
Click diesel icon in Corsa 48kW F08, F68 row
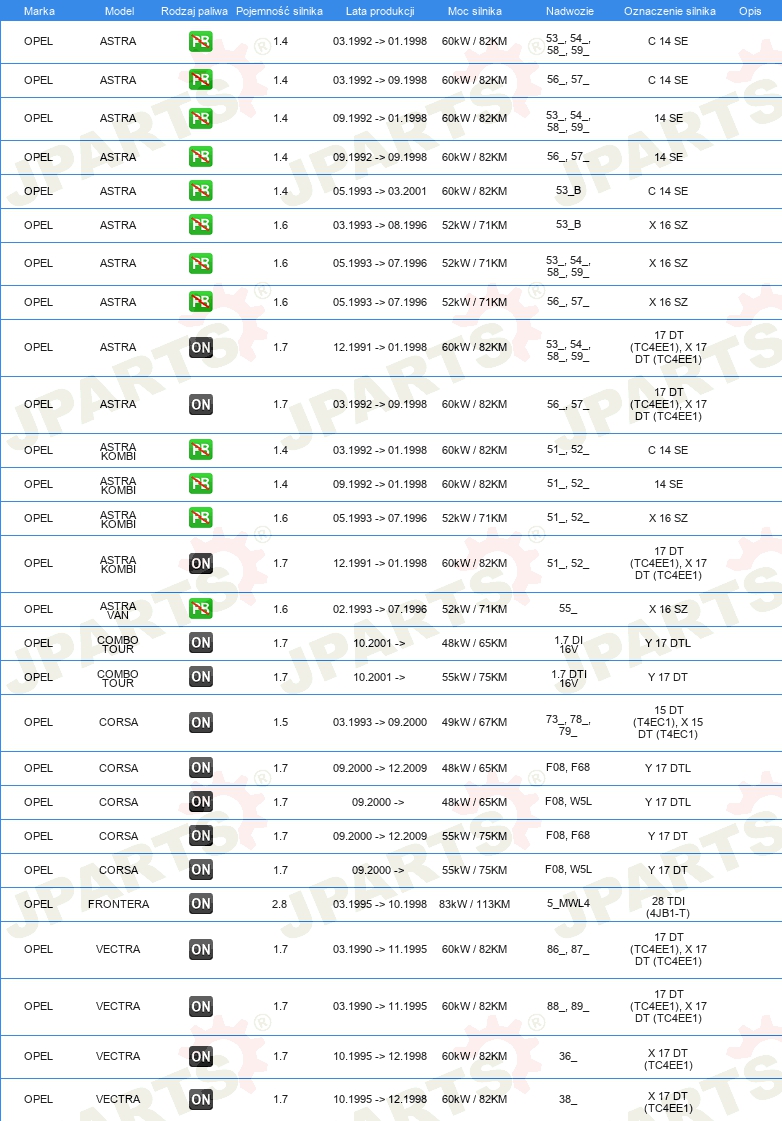click(201, 768)
